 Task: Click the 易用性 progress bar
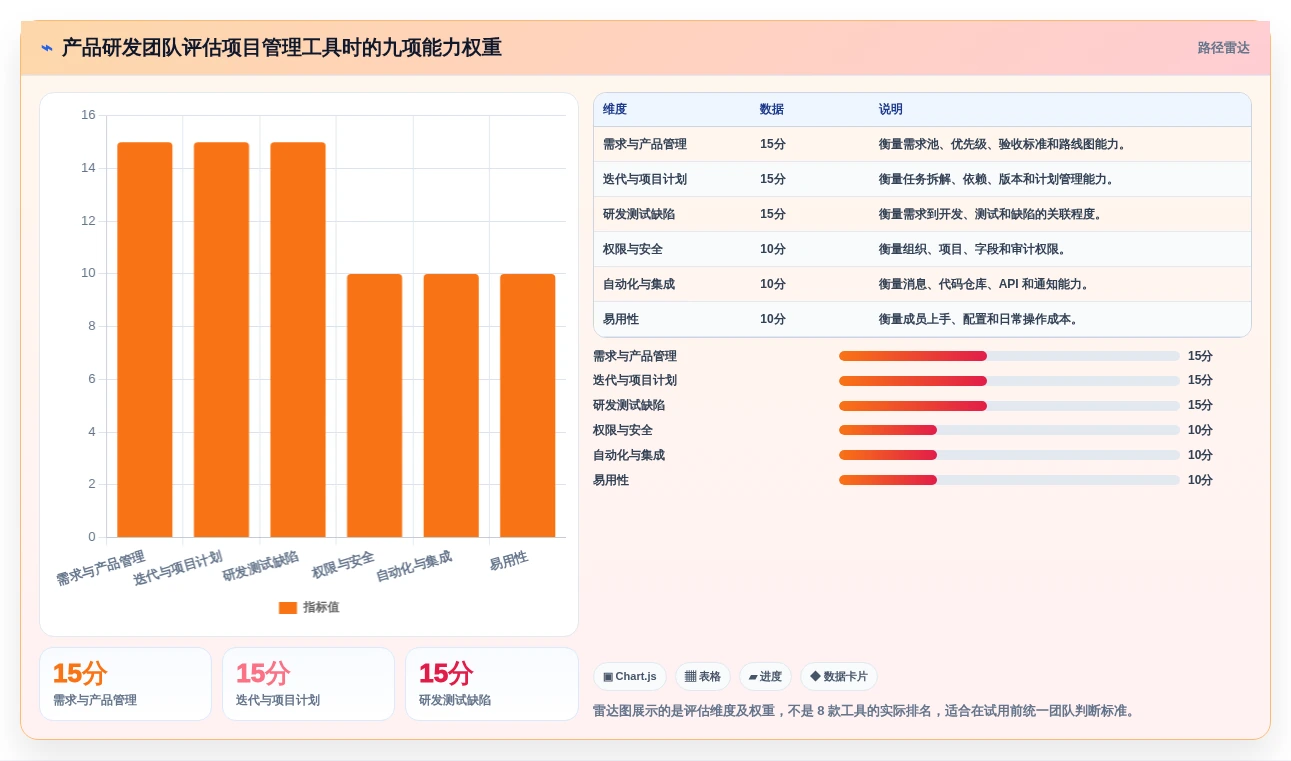[1009, 480]
